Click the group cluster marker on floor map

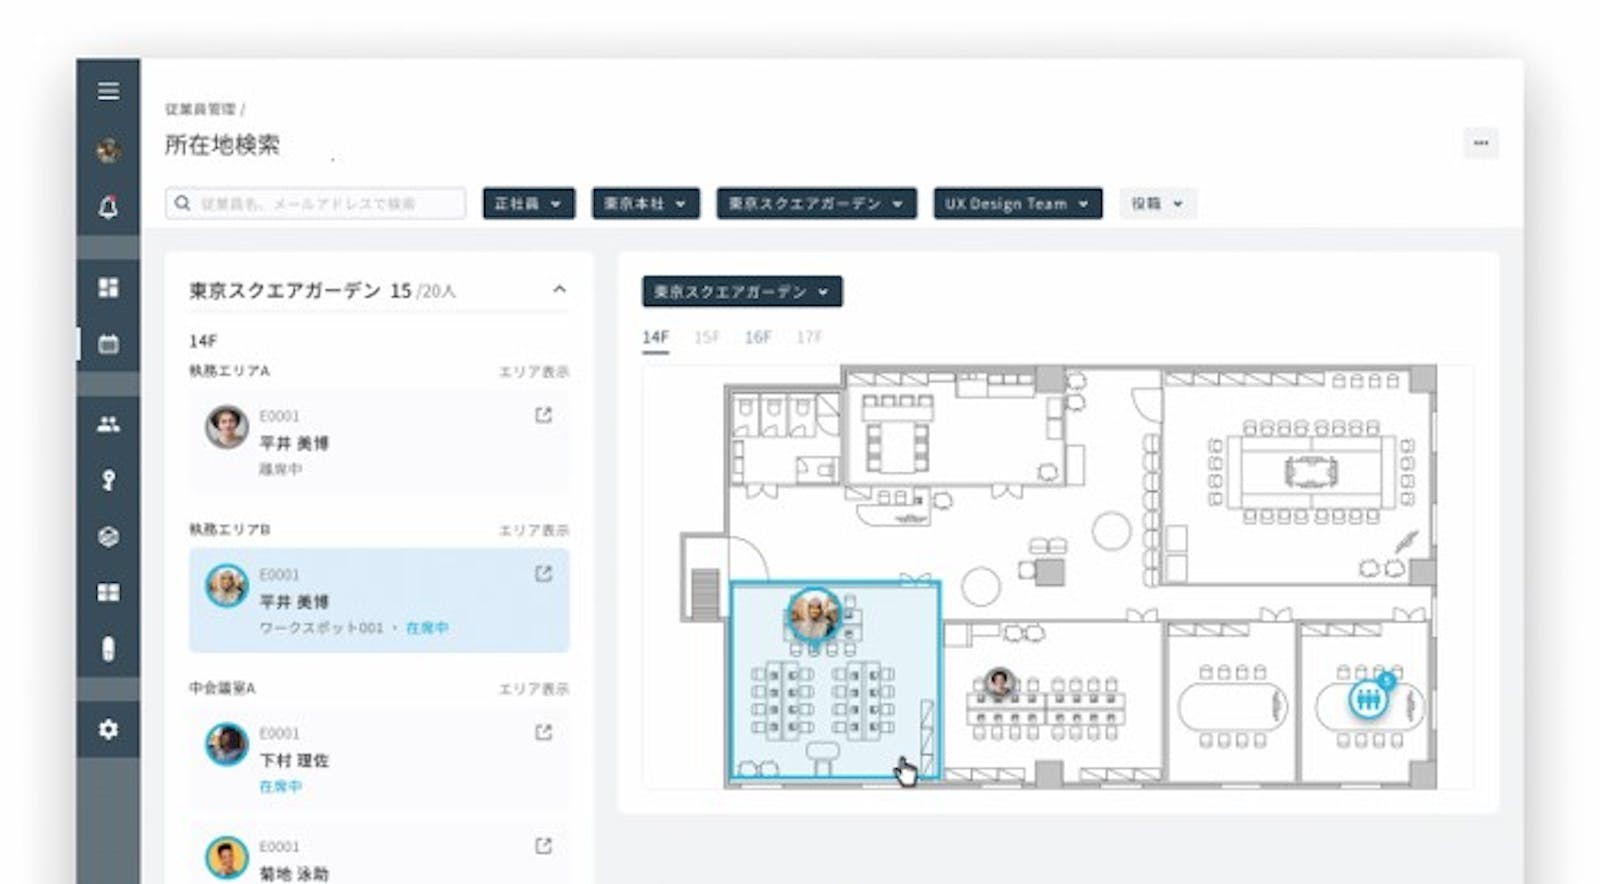1368,698
